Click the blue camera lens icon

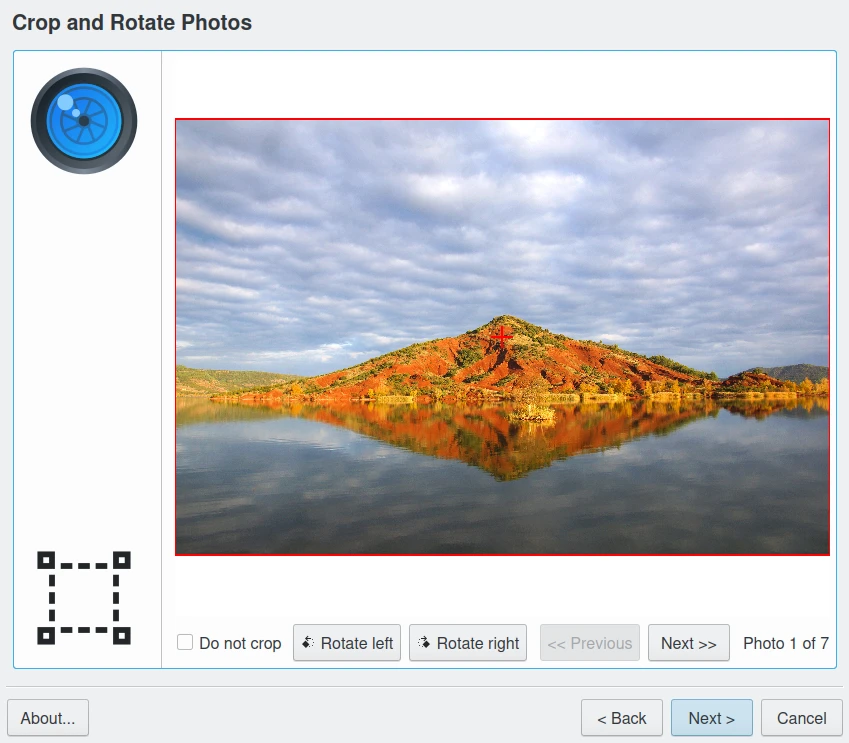84,120
